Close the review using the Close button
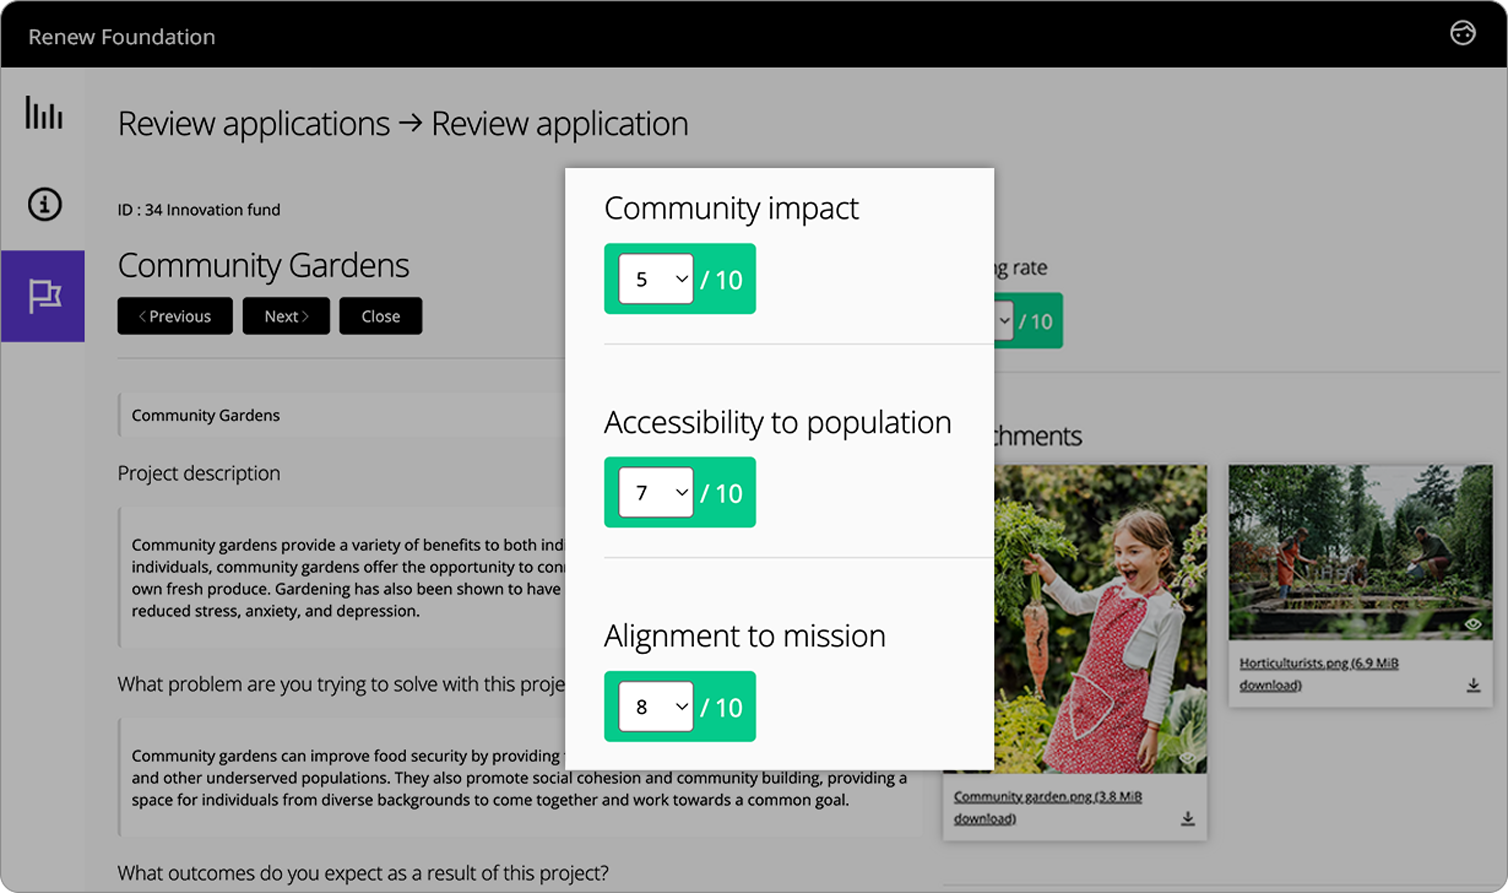 pyautogui.click(x=380, y=316)
